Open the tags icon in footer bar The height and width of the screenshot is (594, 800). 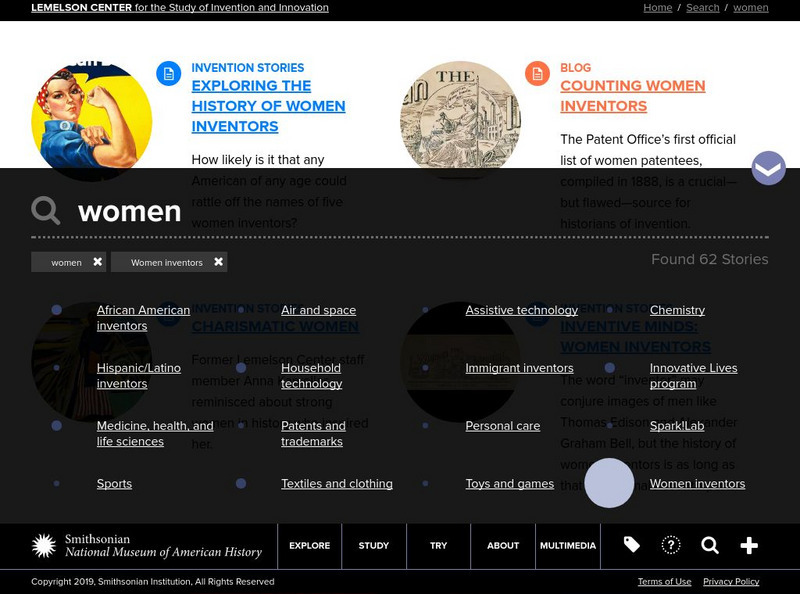[632, 545]
